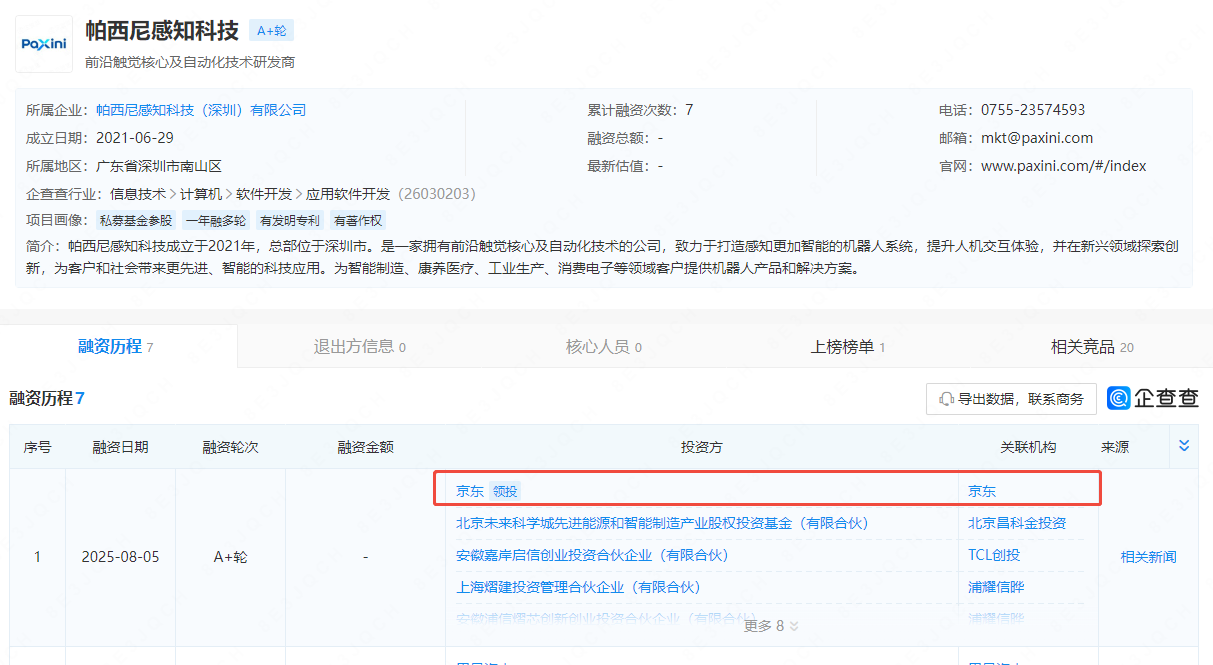
Task: Open the 相关竞品 tab
Action: [1092, 347]
